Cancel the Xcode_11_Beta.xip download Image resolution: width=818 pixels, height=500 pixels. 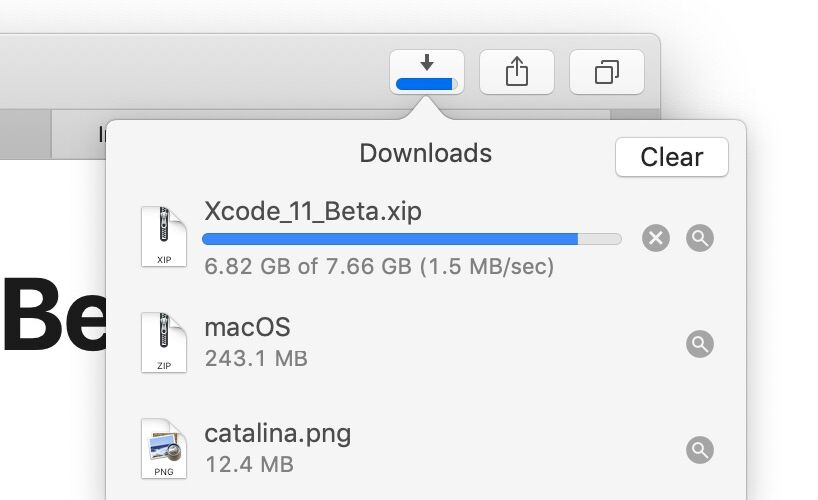(x=656, y=238)
